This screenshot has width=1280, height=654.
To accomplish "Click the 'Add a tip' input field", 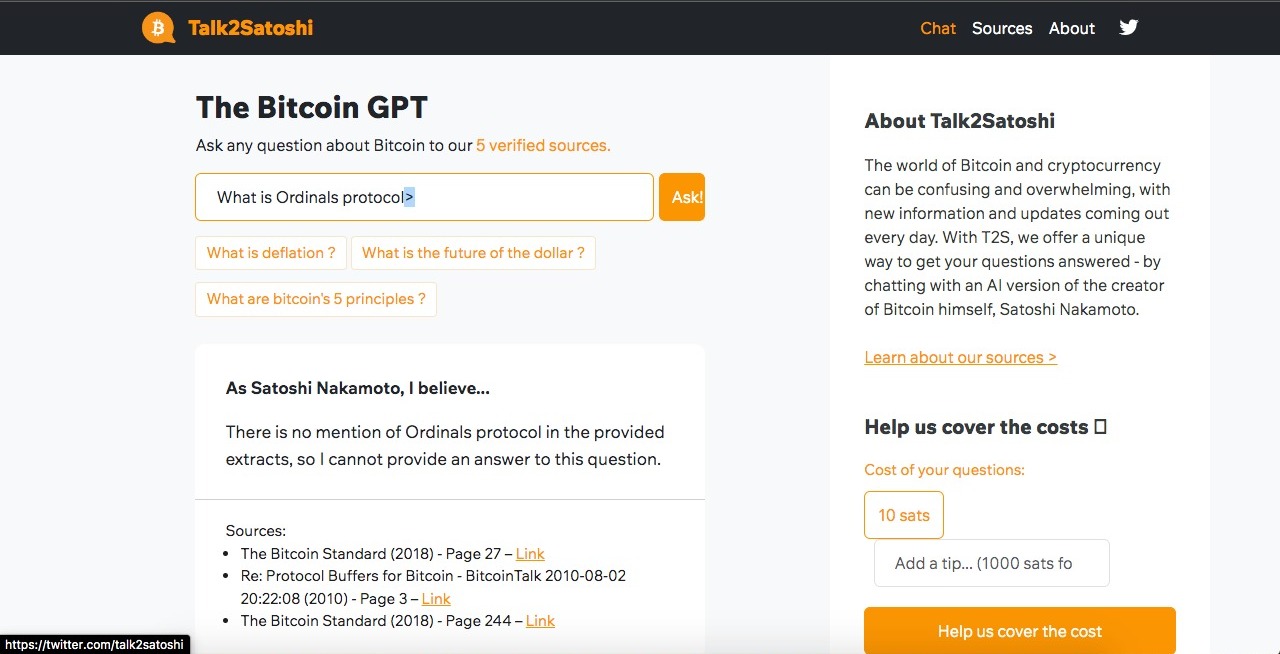I will (991, 563).
